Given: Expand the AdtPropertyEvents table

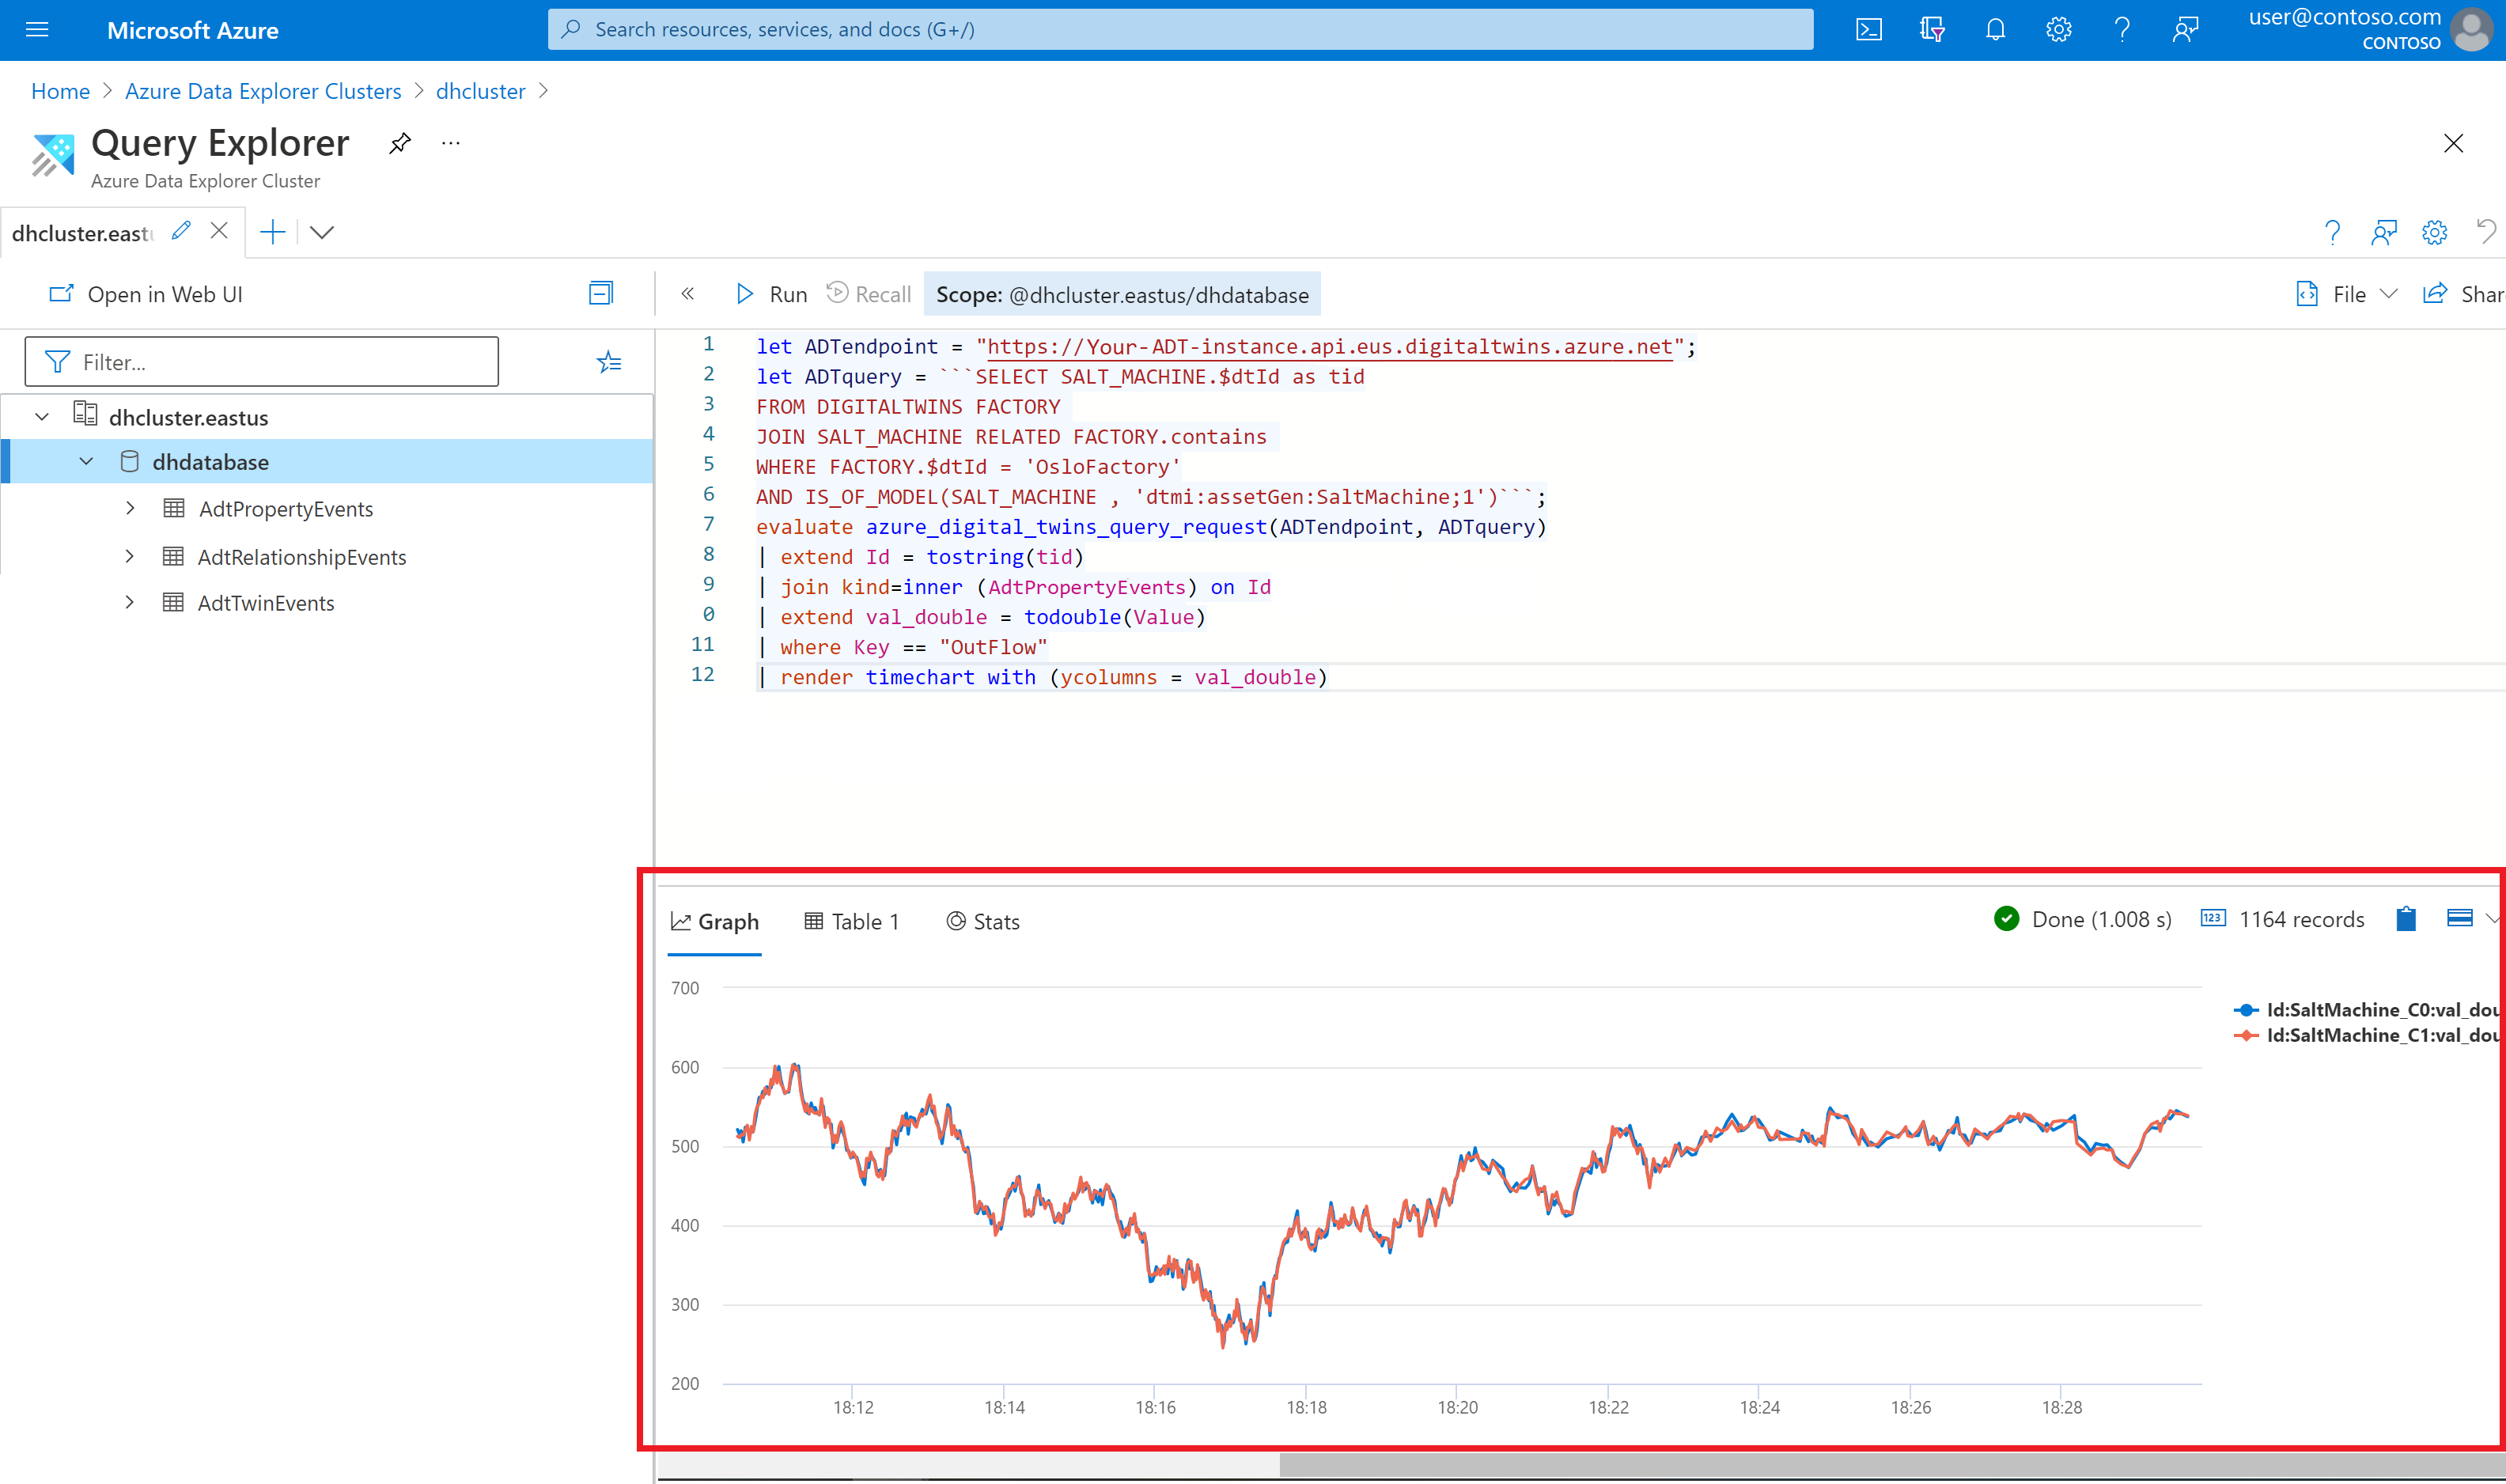Looking at the screenshot, I should pos(130,508).
